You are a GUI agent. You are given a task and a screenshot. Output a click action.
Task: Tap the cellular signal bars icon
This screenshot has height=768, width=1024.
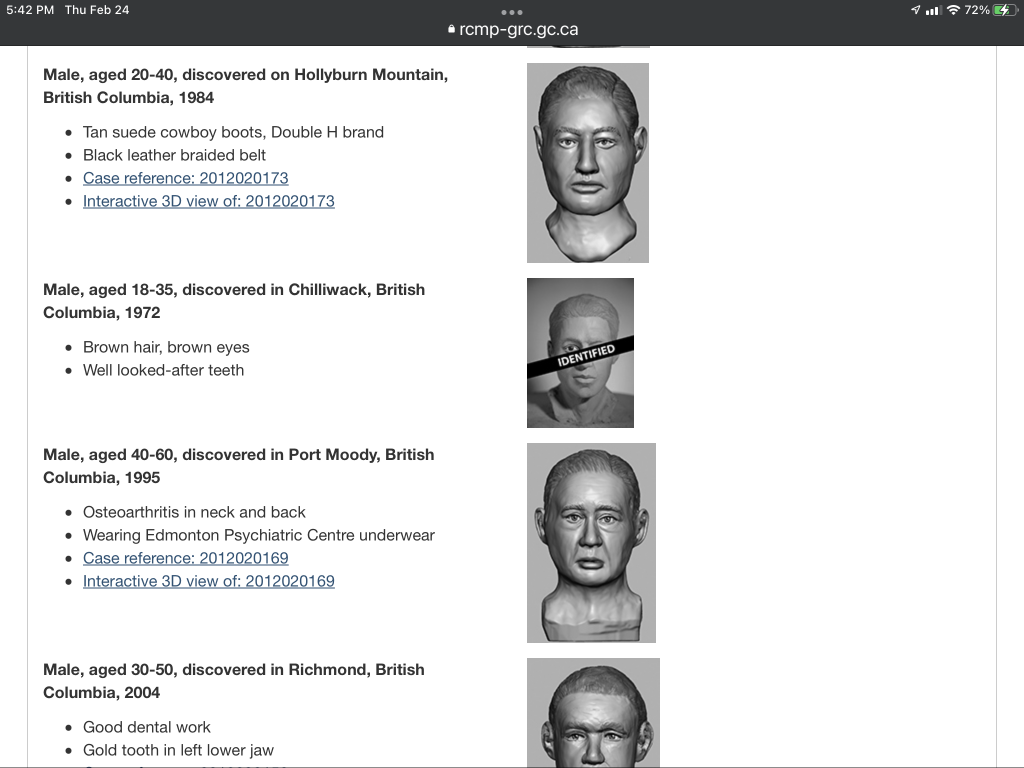[933, 10]
